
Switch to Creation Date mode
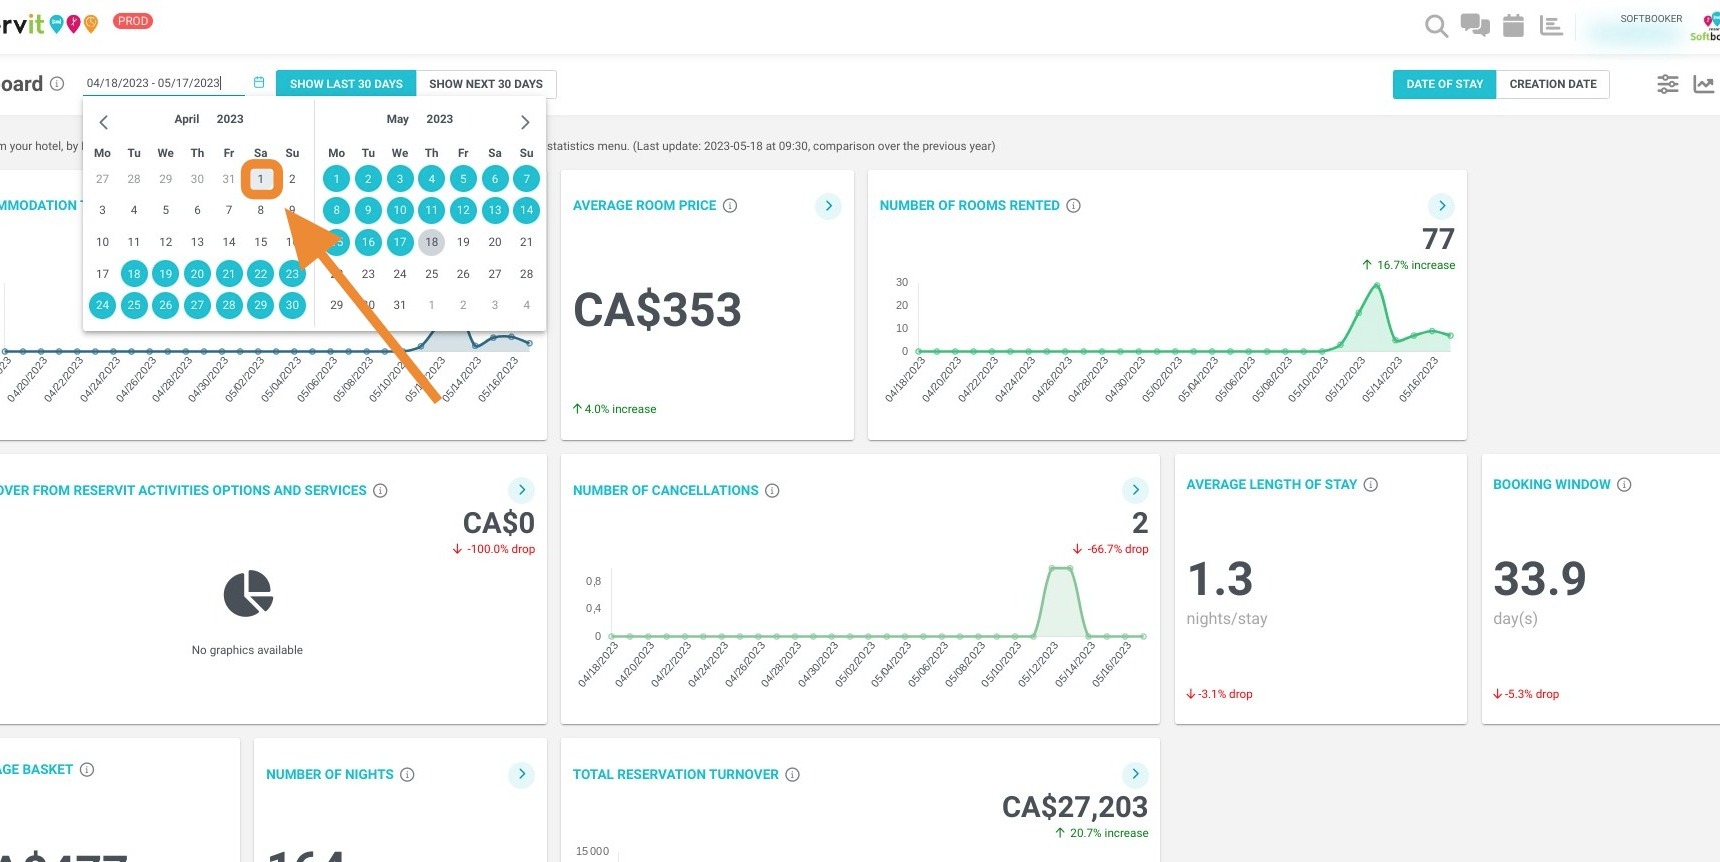[x=1553, y=84]
